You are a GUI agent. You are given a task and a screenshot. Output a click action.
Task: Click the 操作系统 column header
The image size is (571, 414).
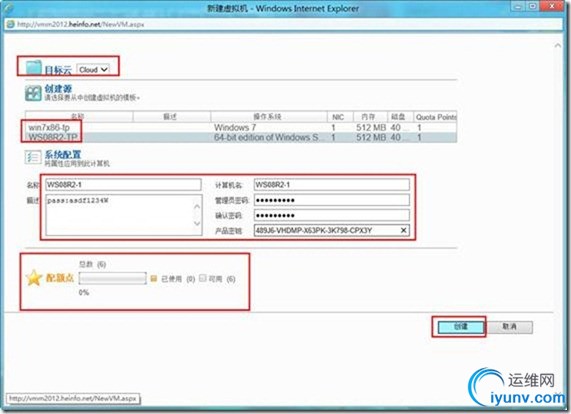point(269,117)
